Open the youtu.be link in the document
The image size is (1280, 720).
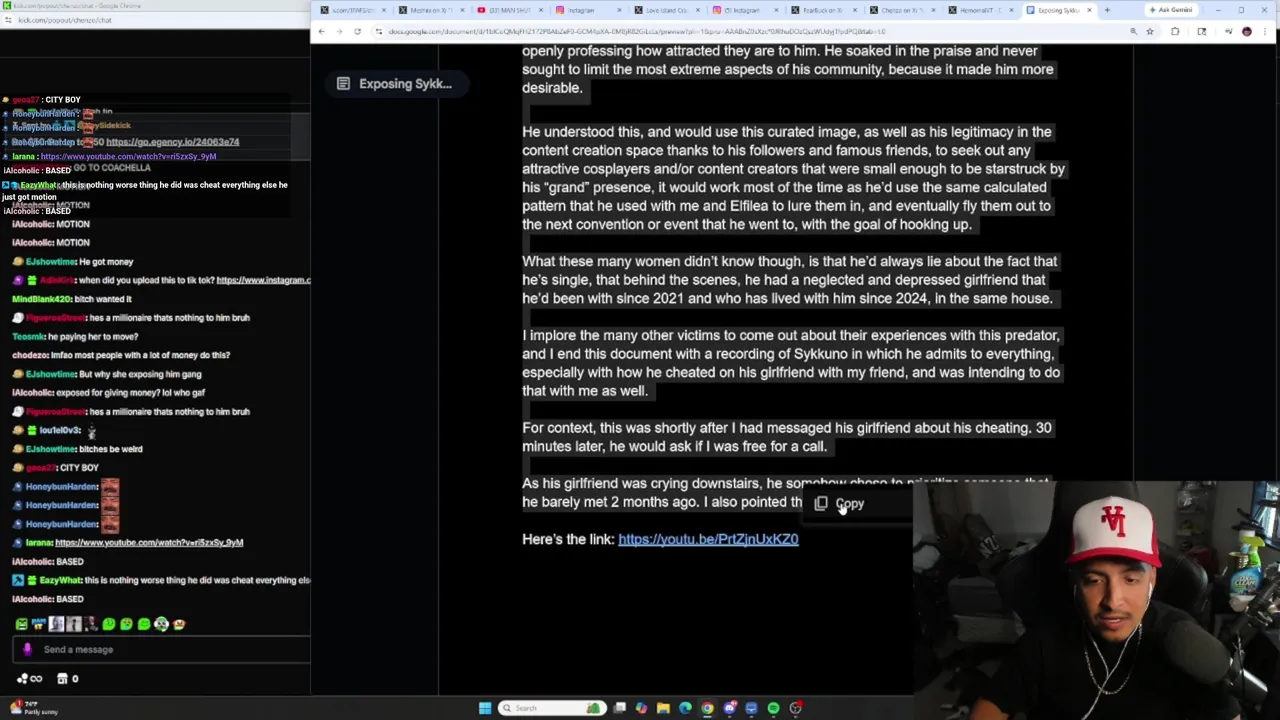point(708,539)
